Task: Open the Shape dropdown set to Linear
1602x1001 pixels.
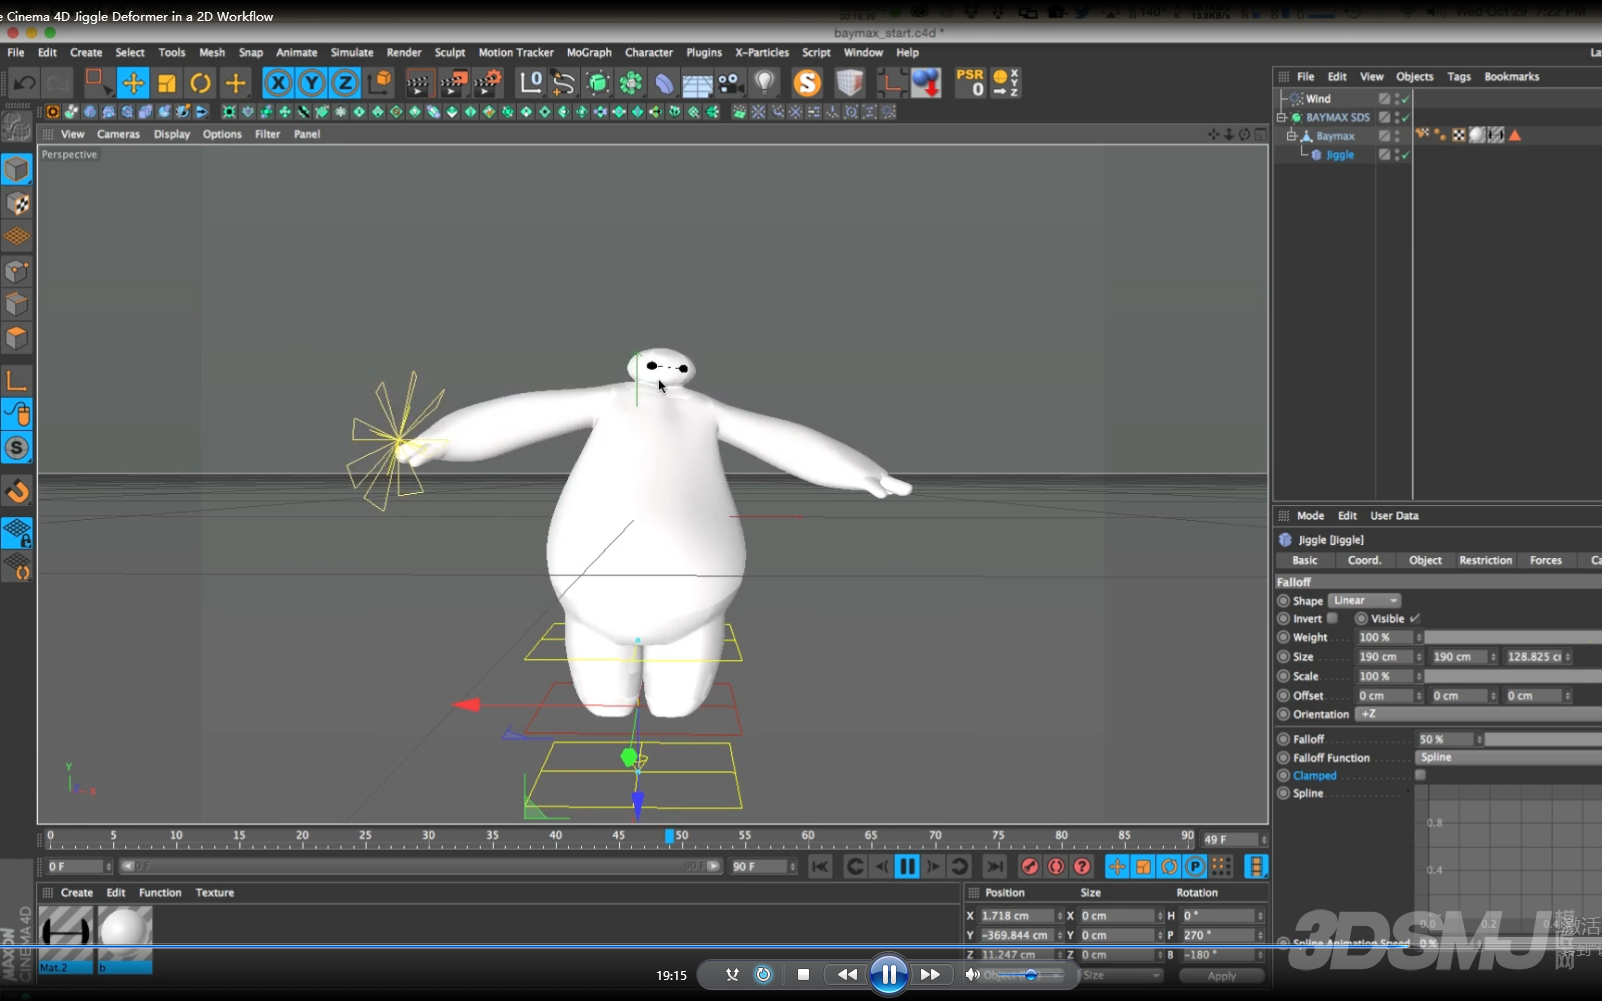Action: pos(1364,601)
